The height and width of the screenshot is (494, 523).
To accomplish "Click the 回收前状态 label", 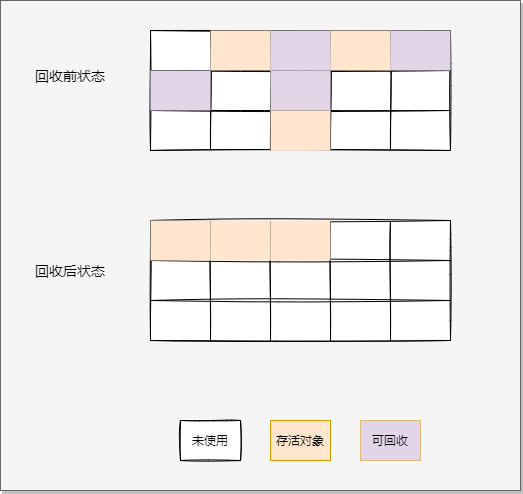I will pos(70,76).
